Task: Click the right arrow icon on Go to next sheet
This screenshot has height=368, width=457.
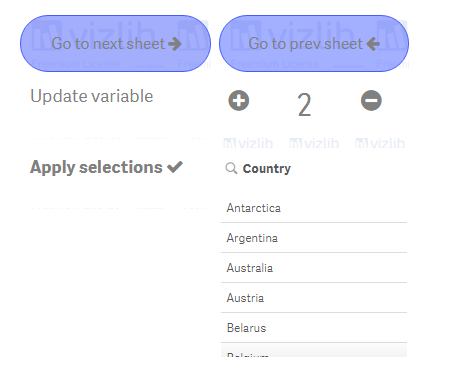Action: coord(175,44)
